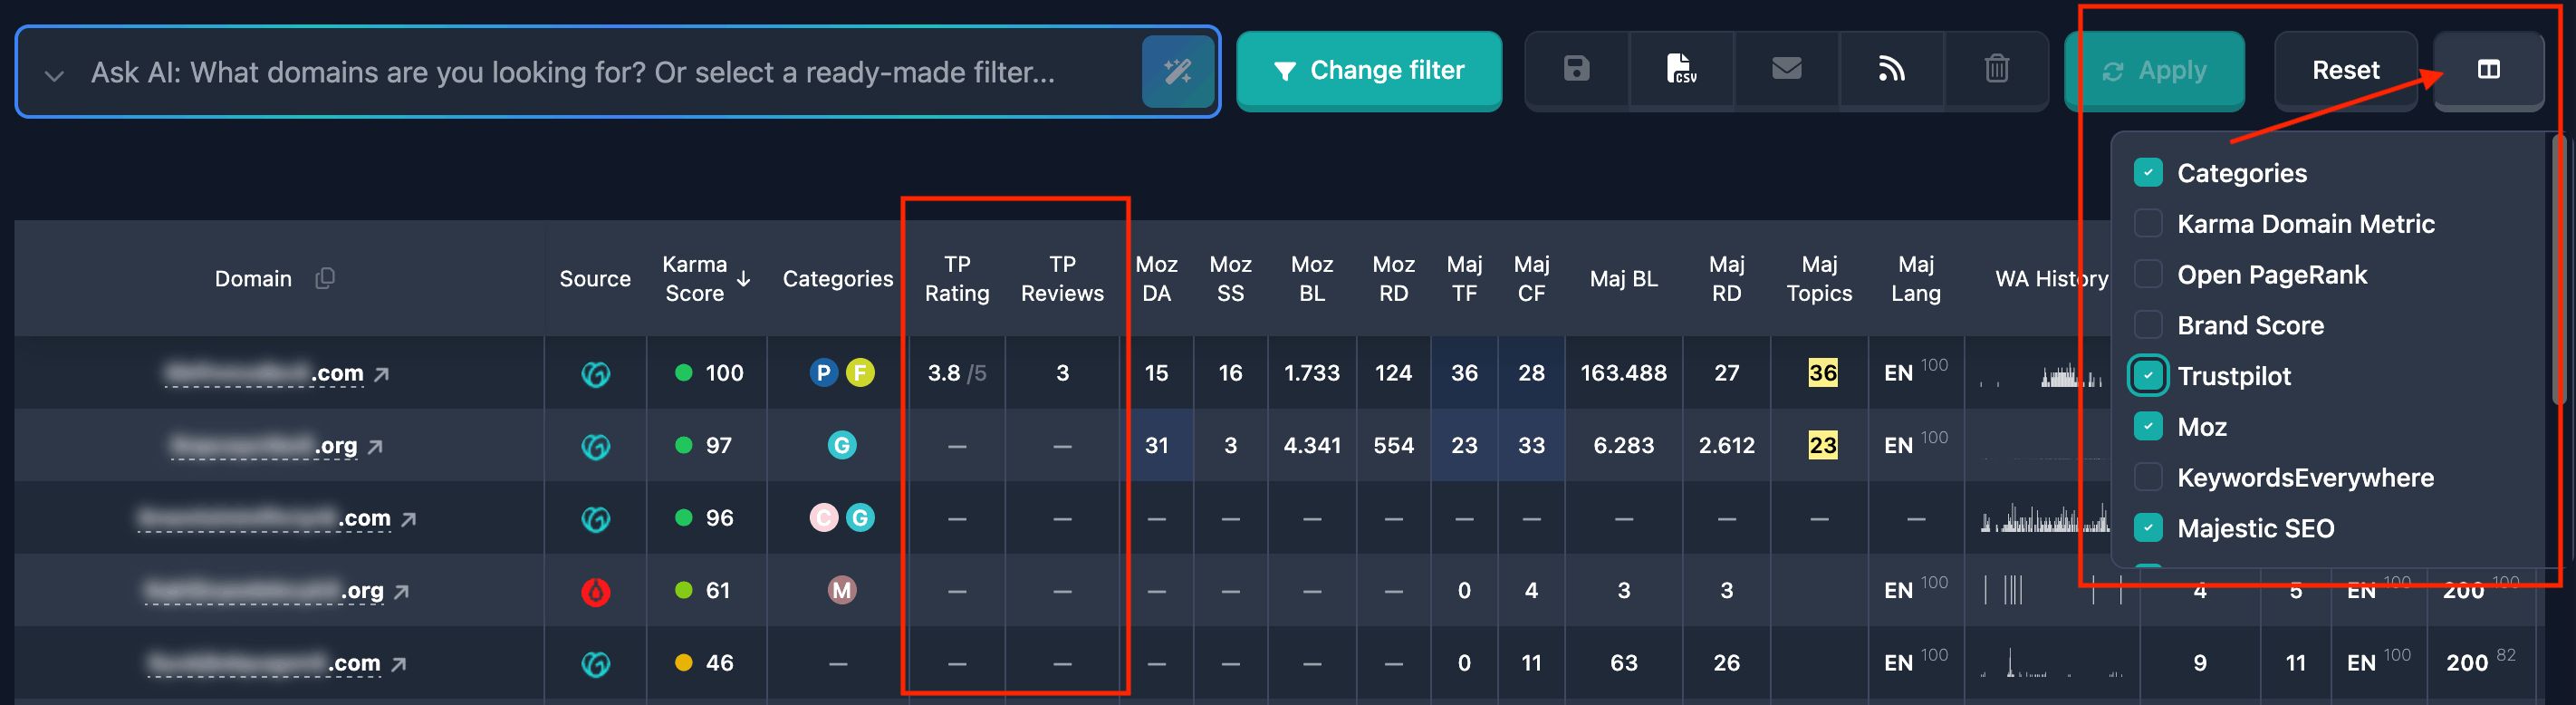This screenshot has height=705, width=2576.
Task: Open the email notification icon
Action: tap(1786, 70)
